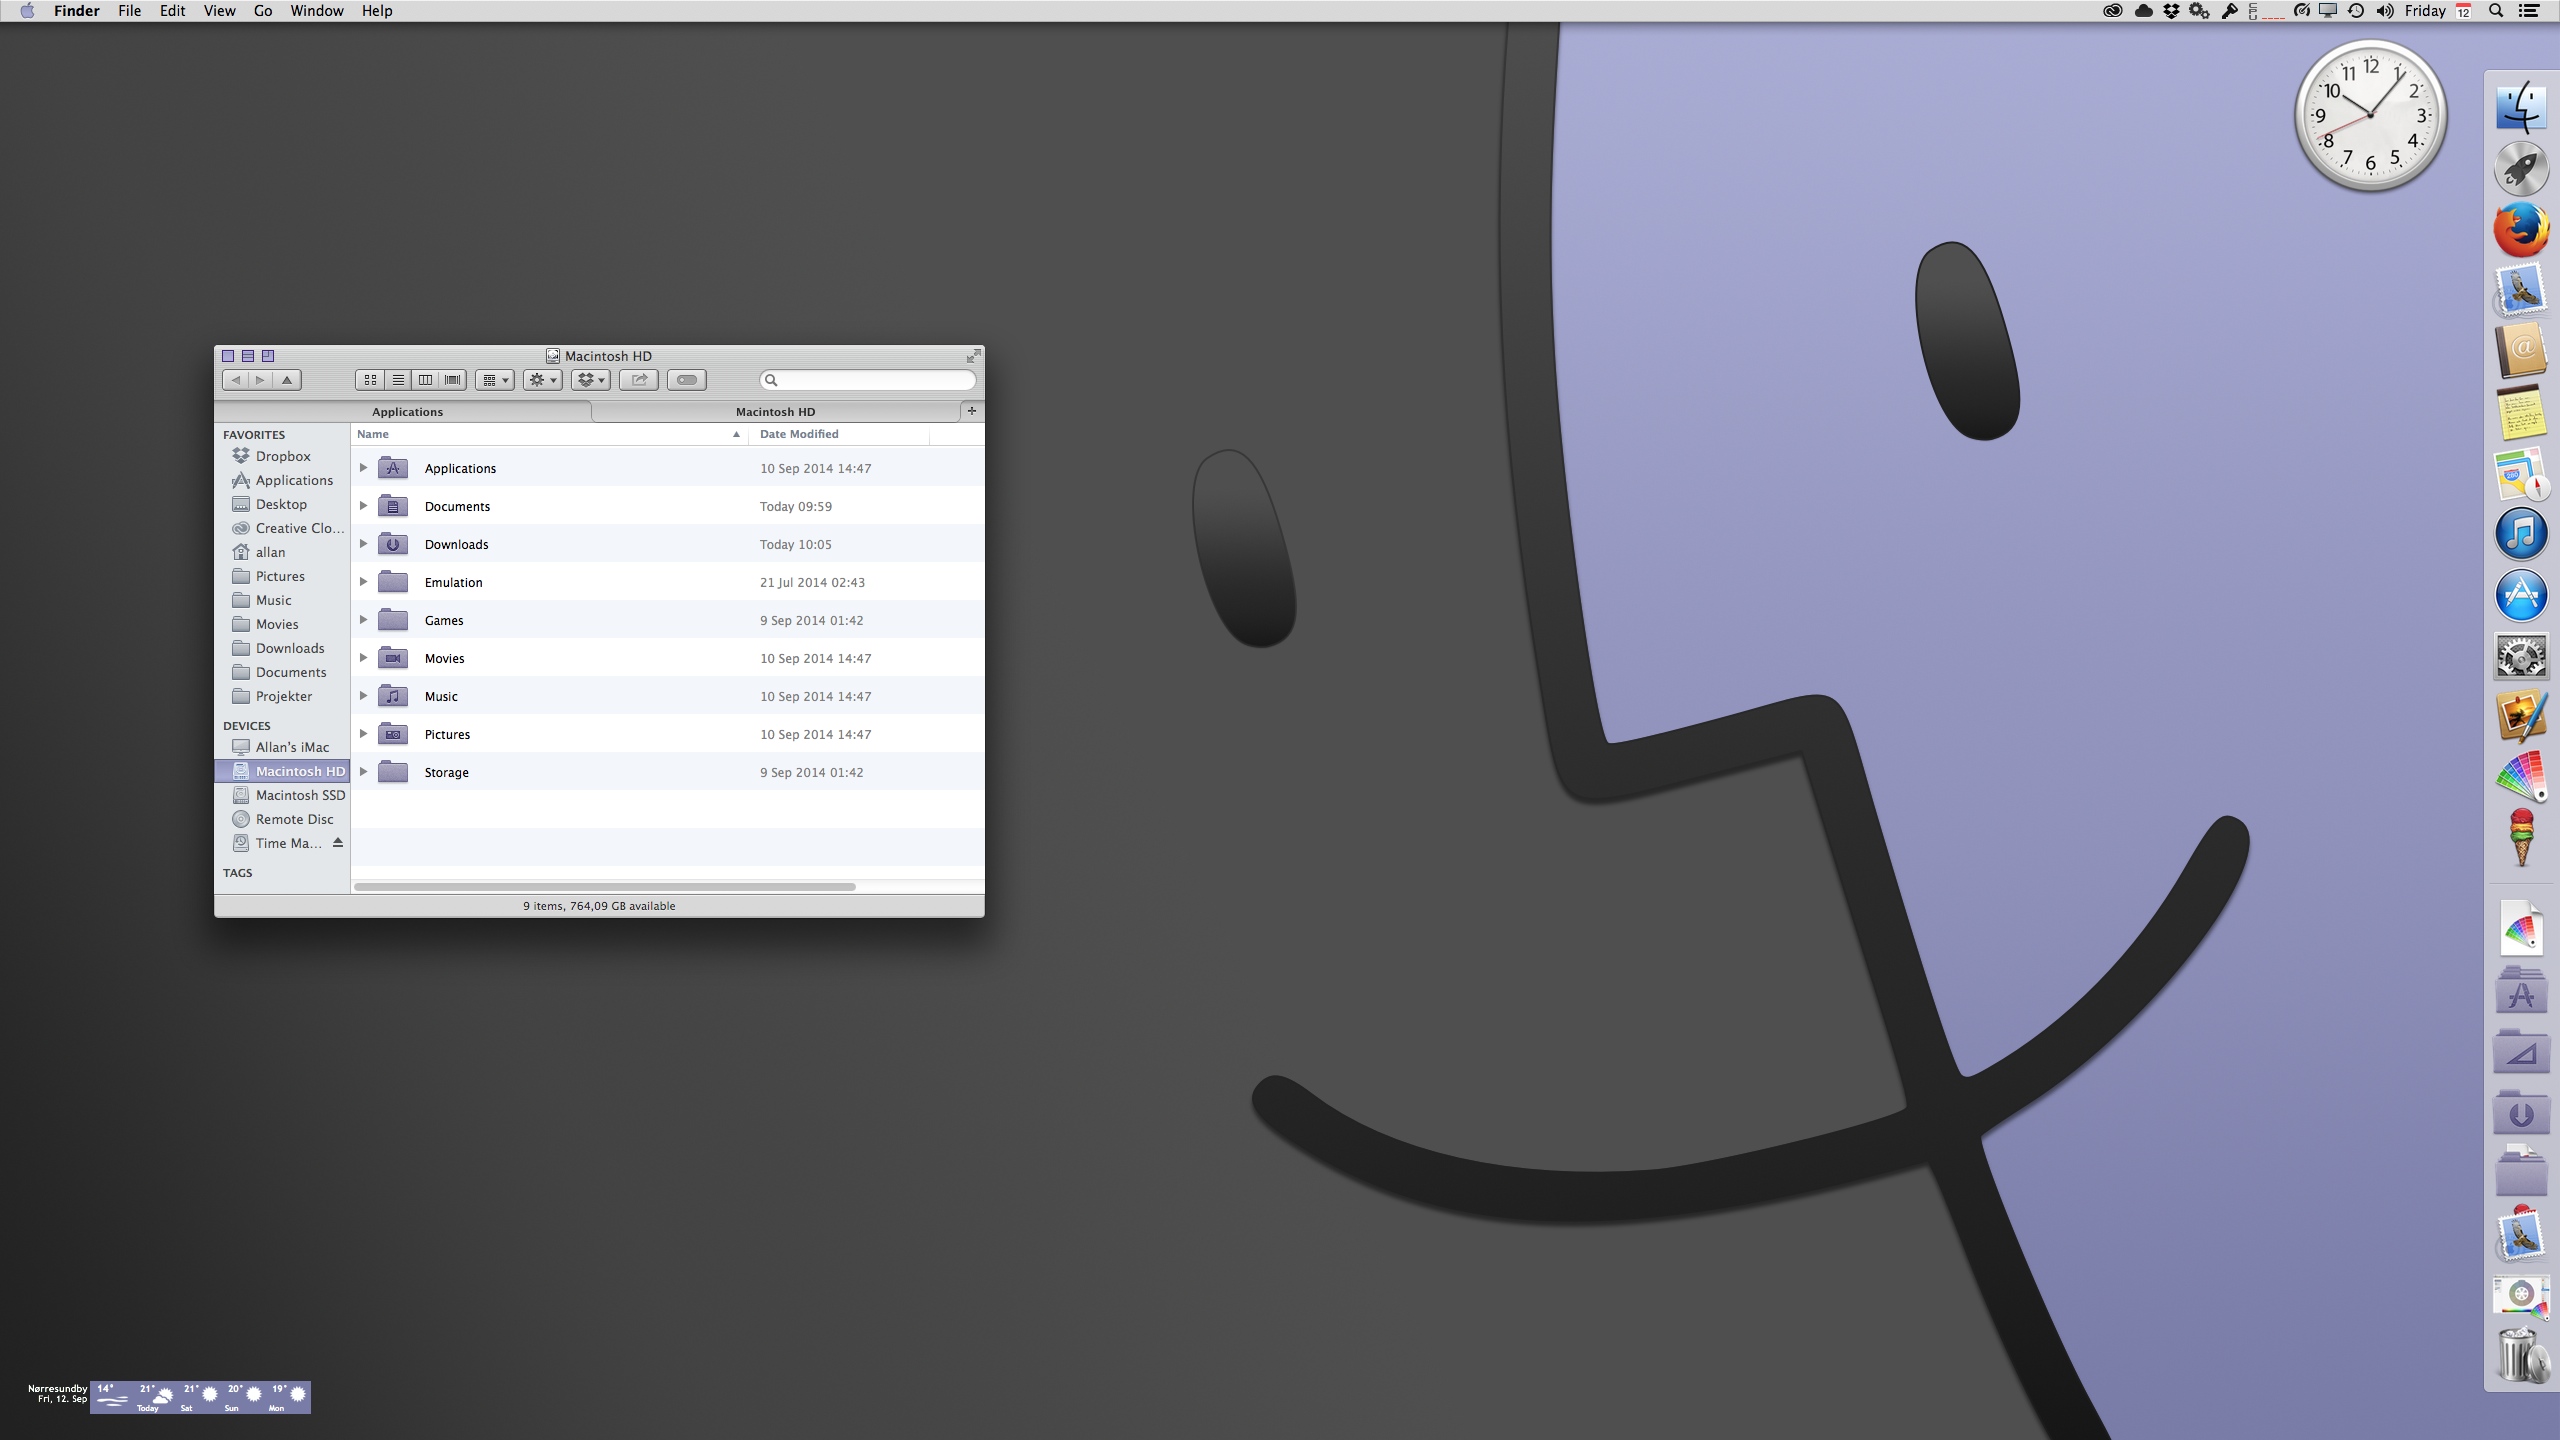Screen dimensions: 2560x1440
Task: Click the Finder search field
Action: tap(868, 380)
